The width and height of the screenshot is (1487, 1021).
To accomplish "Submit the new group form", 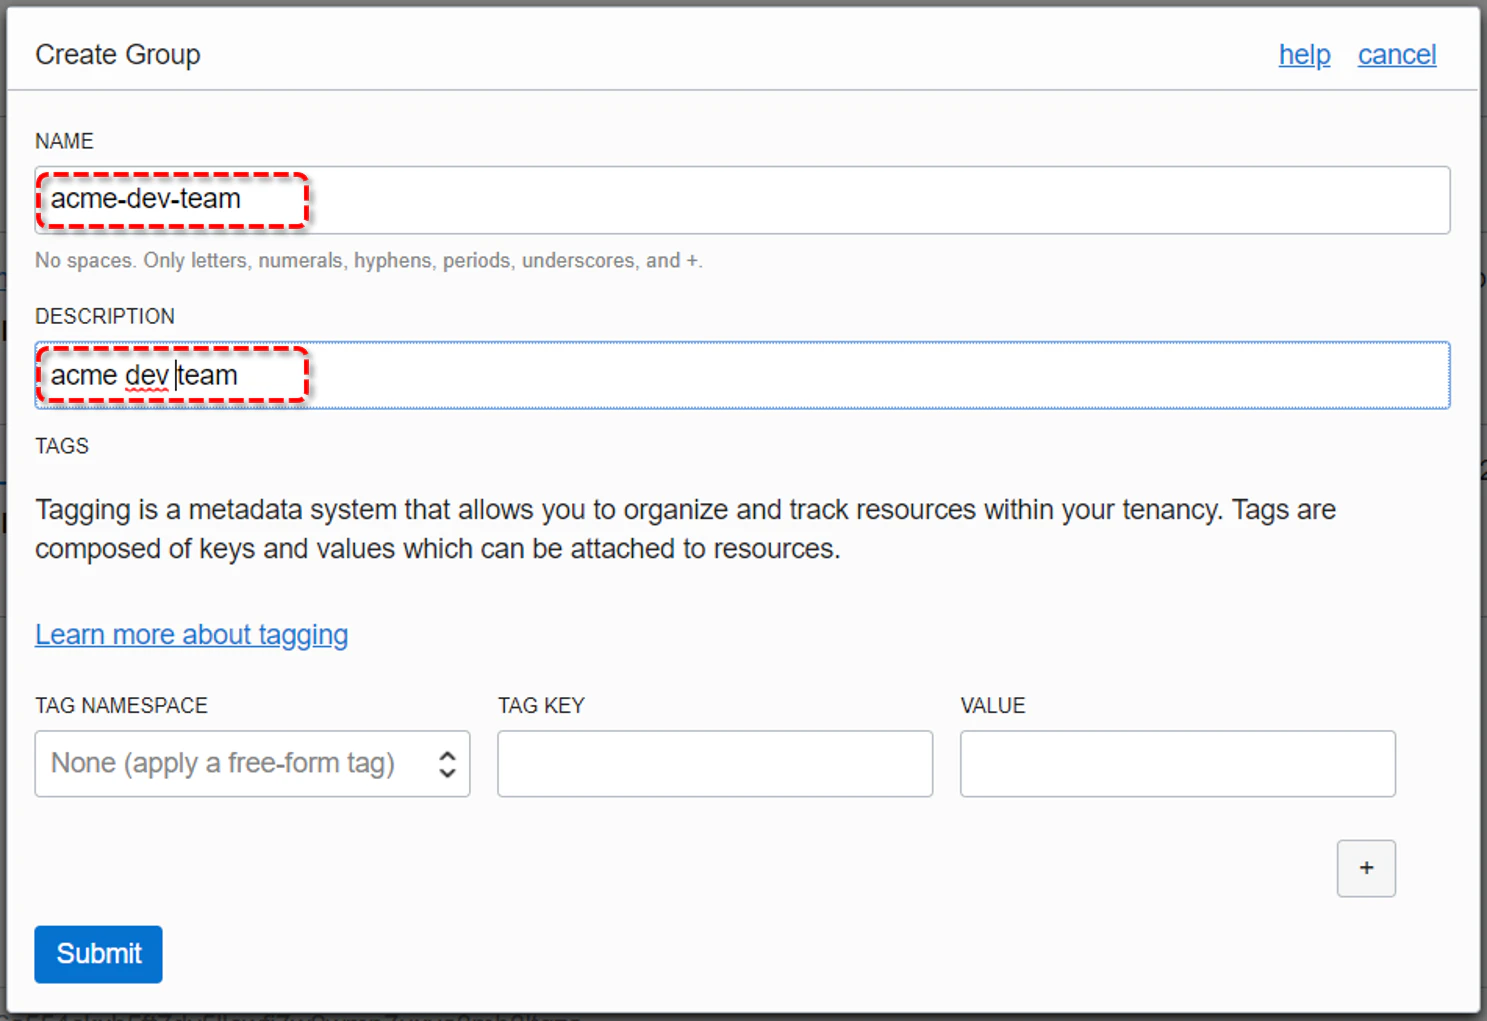I will coord(98,954).
